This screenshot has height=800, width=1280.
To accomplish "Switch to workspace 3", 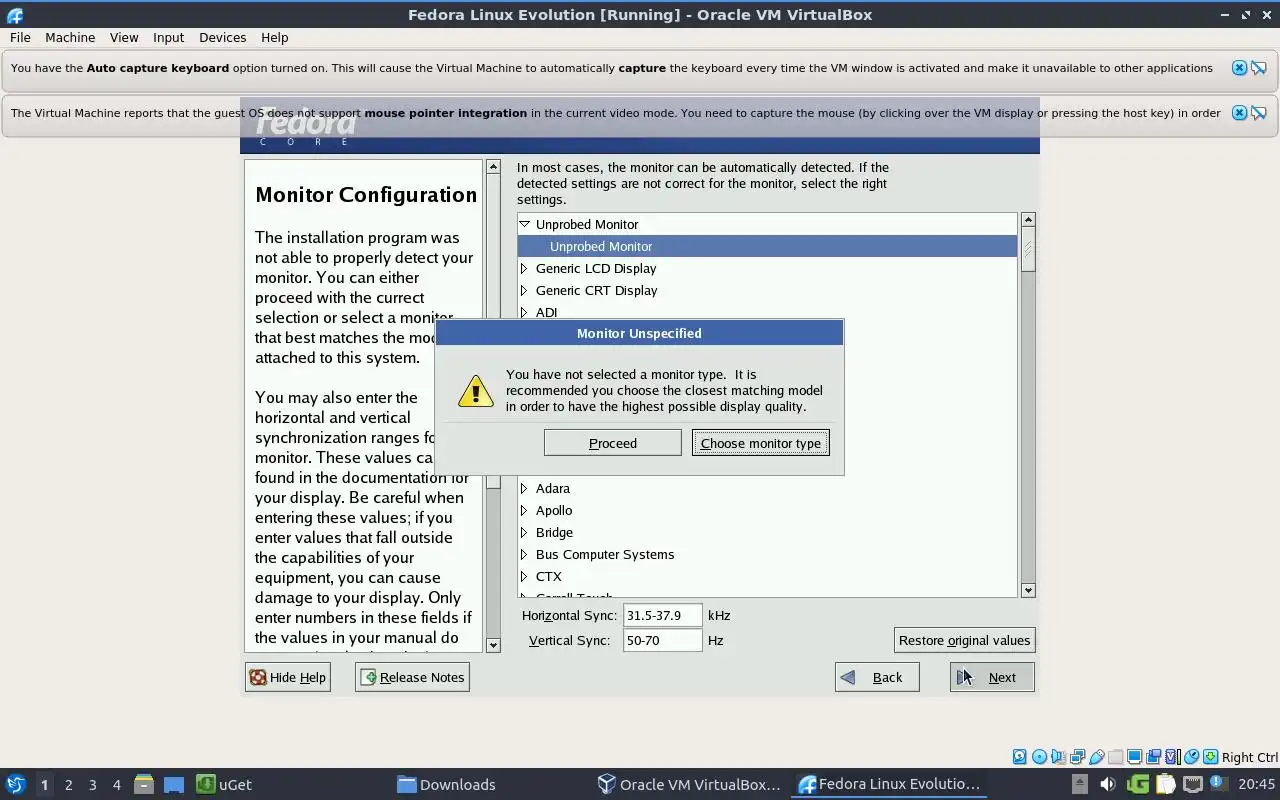I will pyautogui.click(x=92, y=785).
